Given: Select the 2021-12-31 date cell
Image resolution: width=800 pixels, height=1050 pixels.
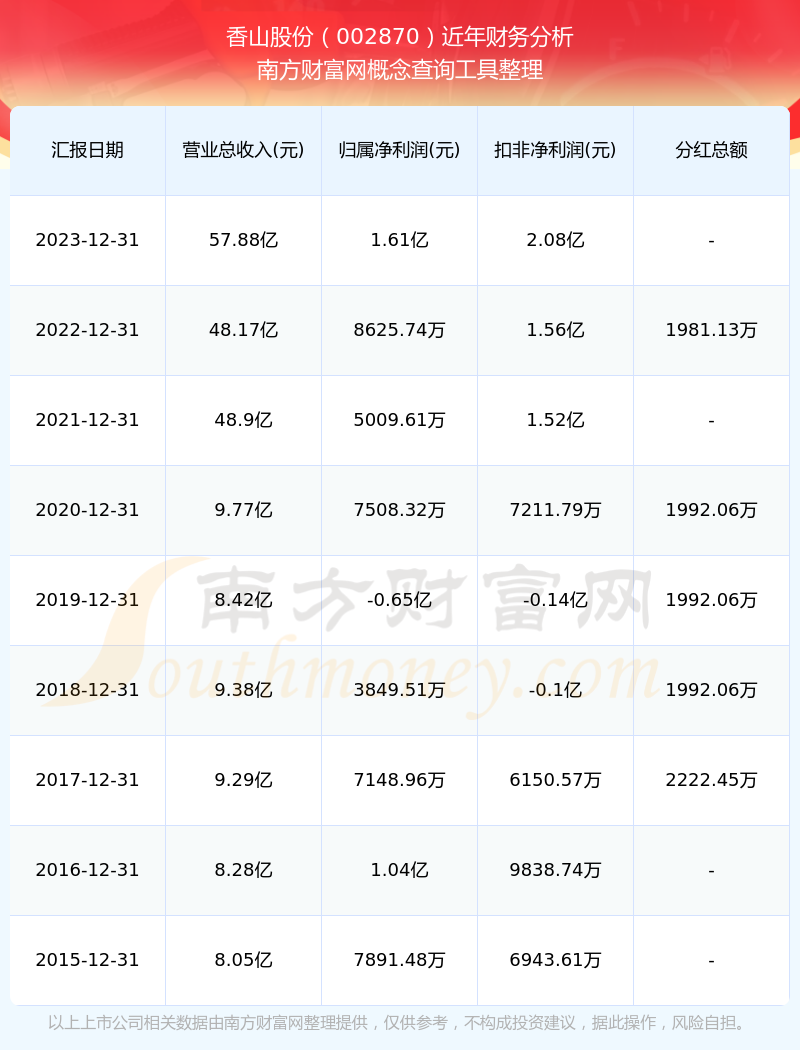Looking at the screenshot, I should click(x=87, y=420).
